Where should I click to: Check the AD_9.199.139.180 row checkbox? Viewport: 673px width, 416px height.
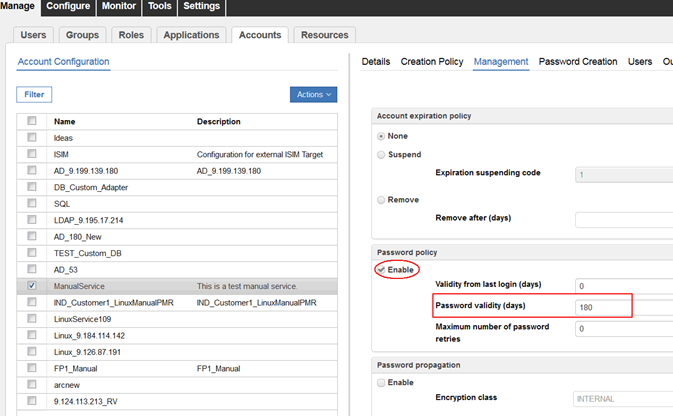click(x=32, y=170)
